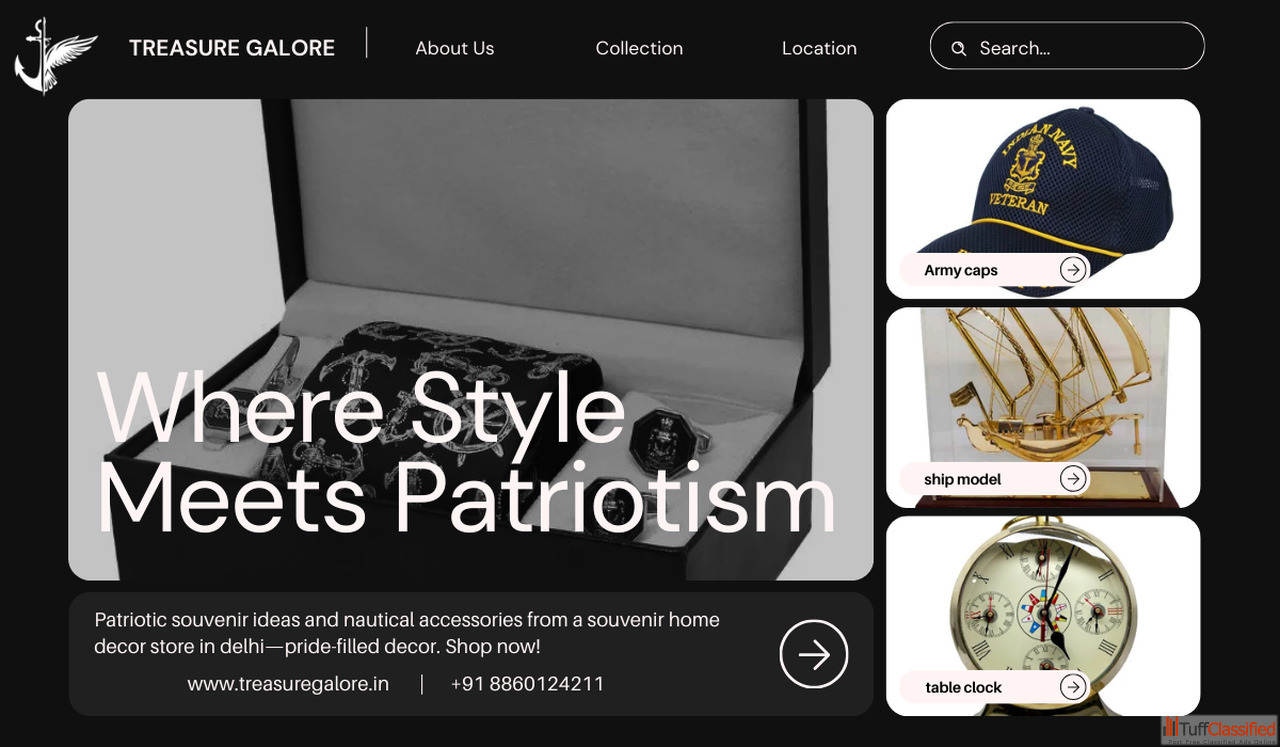Open the About Us menu item
1280x747 pixels.
[455, 48]
